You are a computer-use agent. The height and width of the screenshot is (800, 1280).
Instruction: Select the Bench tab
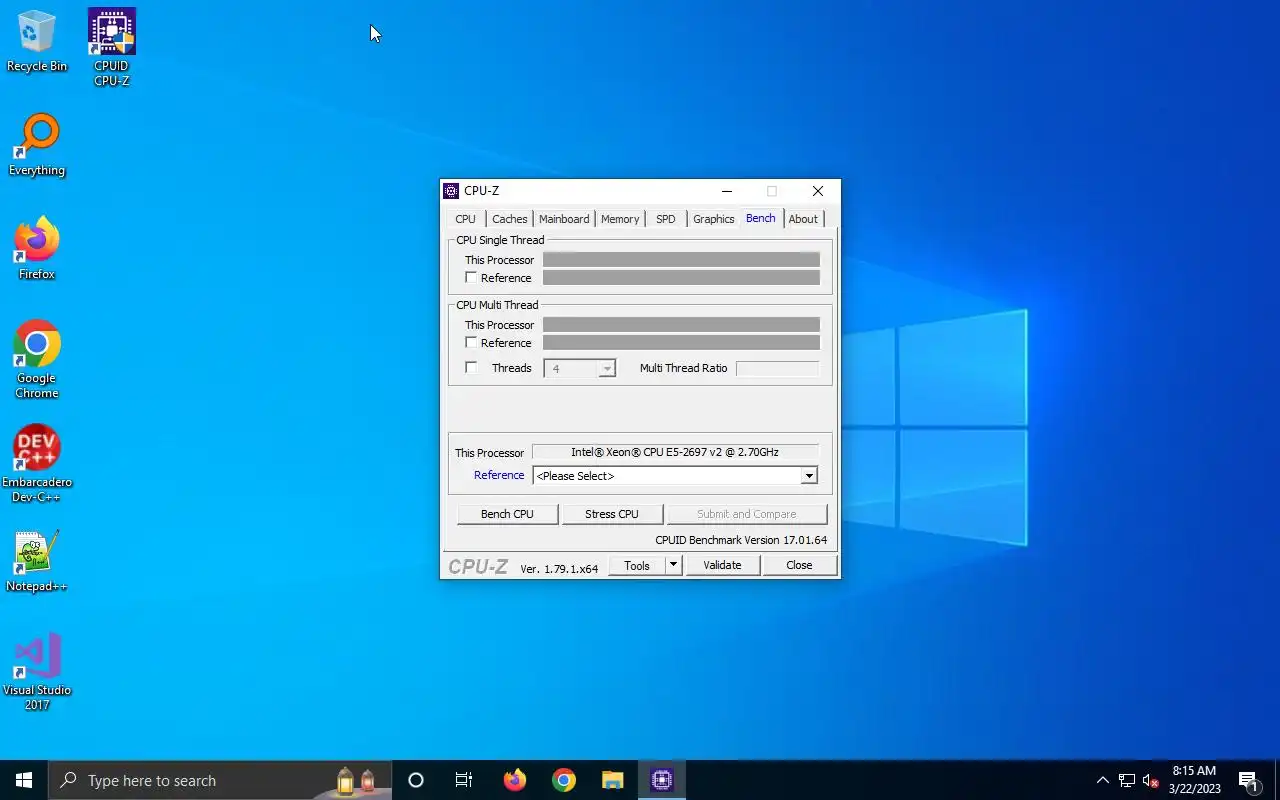tap(761, 218)
